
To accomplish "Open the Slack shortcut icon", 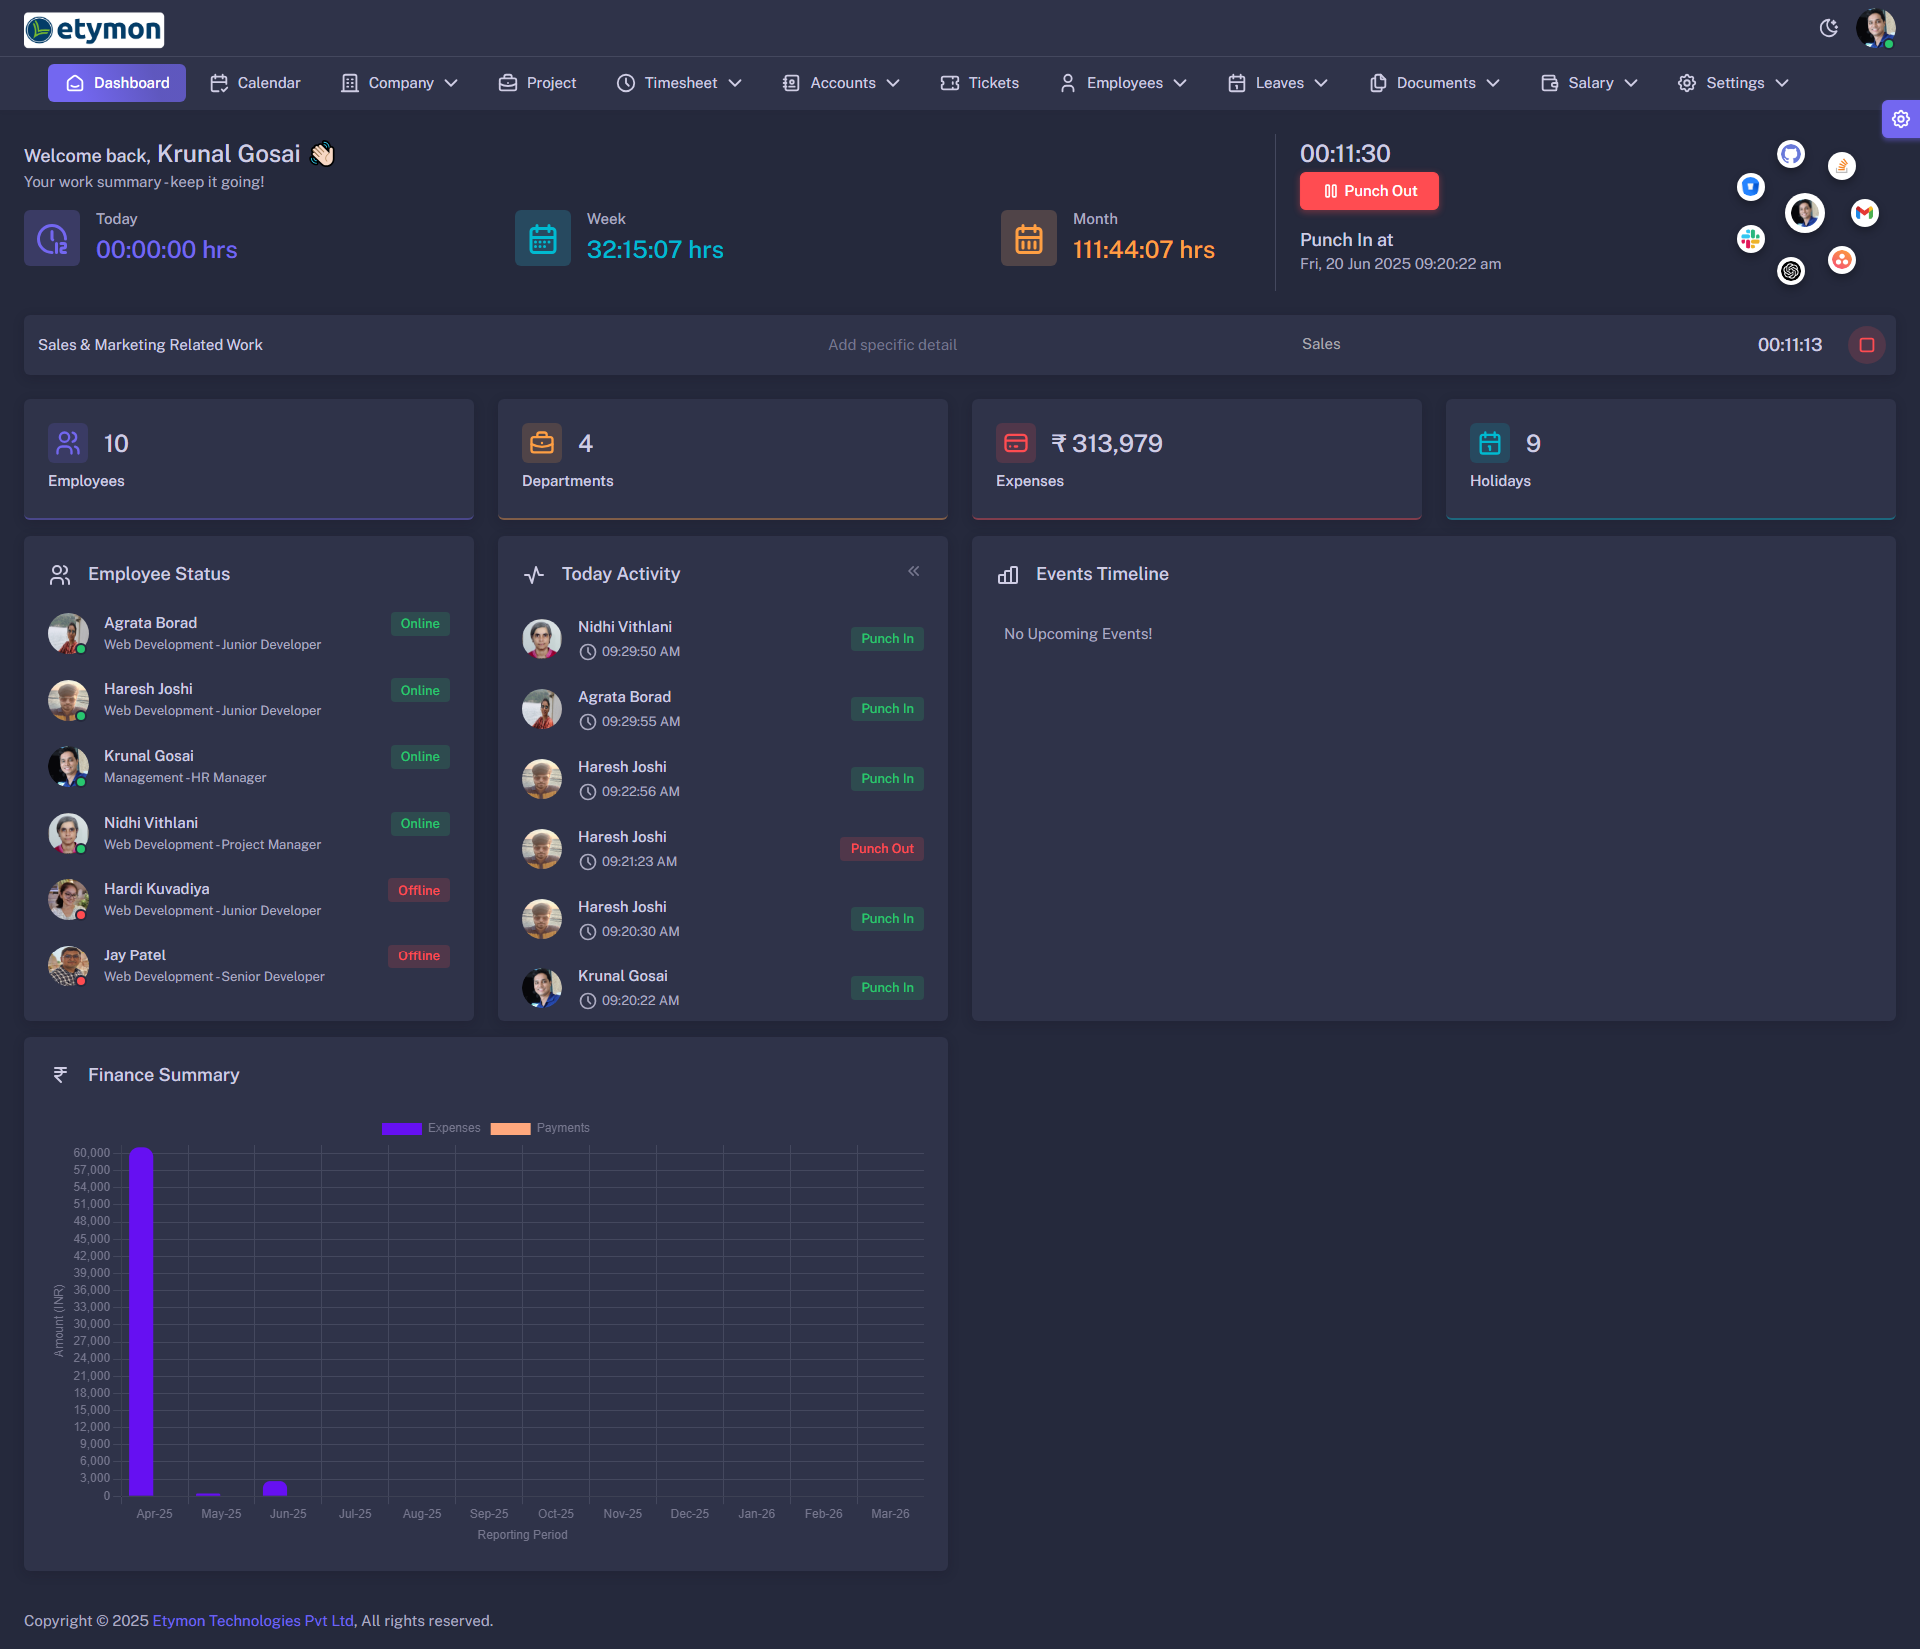I will (x=1750, y=239).
